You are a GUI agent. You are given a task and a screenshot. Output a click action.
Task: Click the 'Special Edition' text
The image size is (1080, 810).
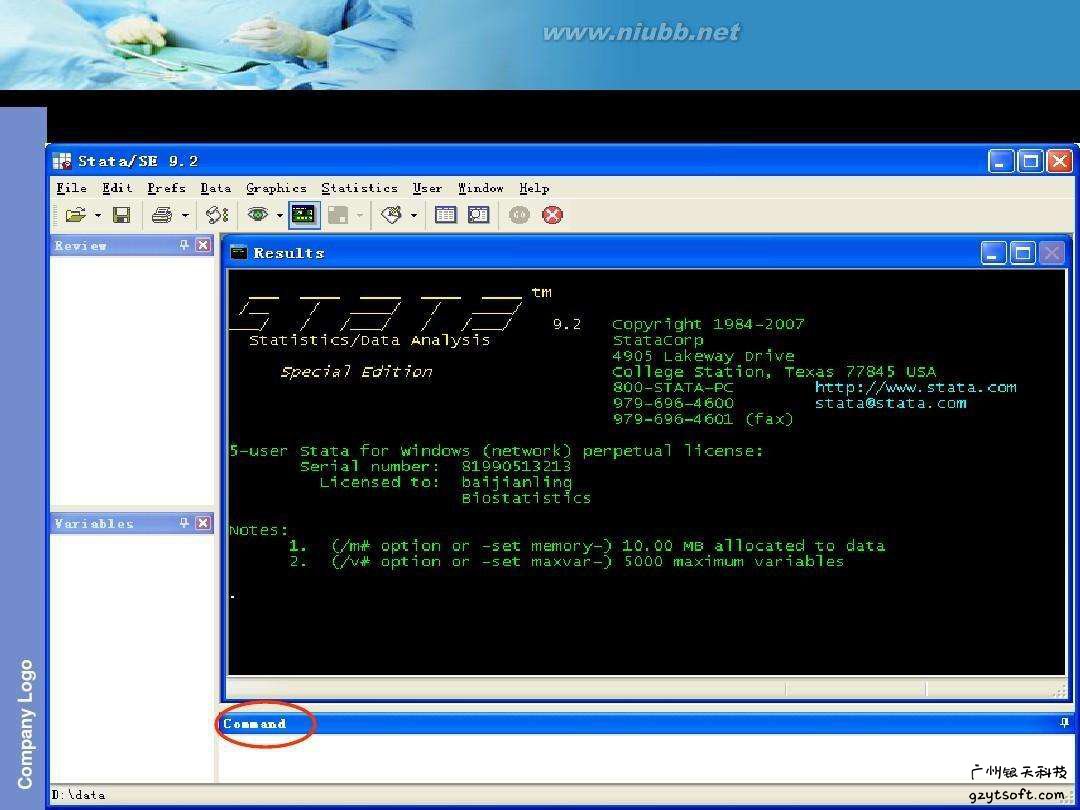tap(356, 372)
